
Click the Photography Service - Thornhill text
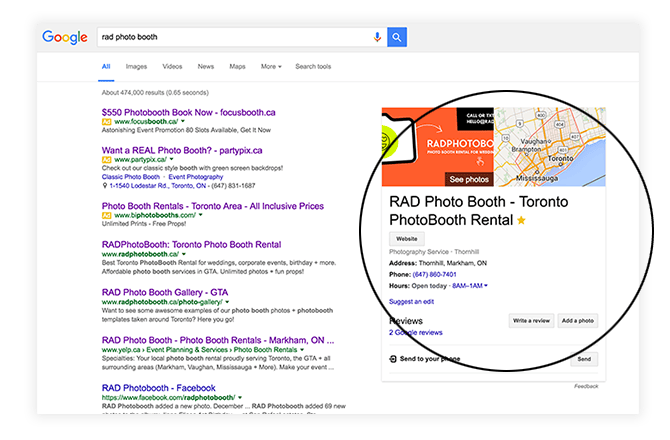point(434,252)
